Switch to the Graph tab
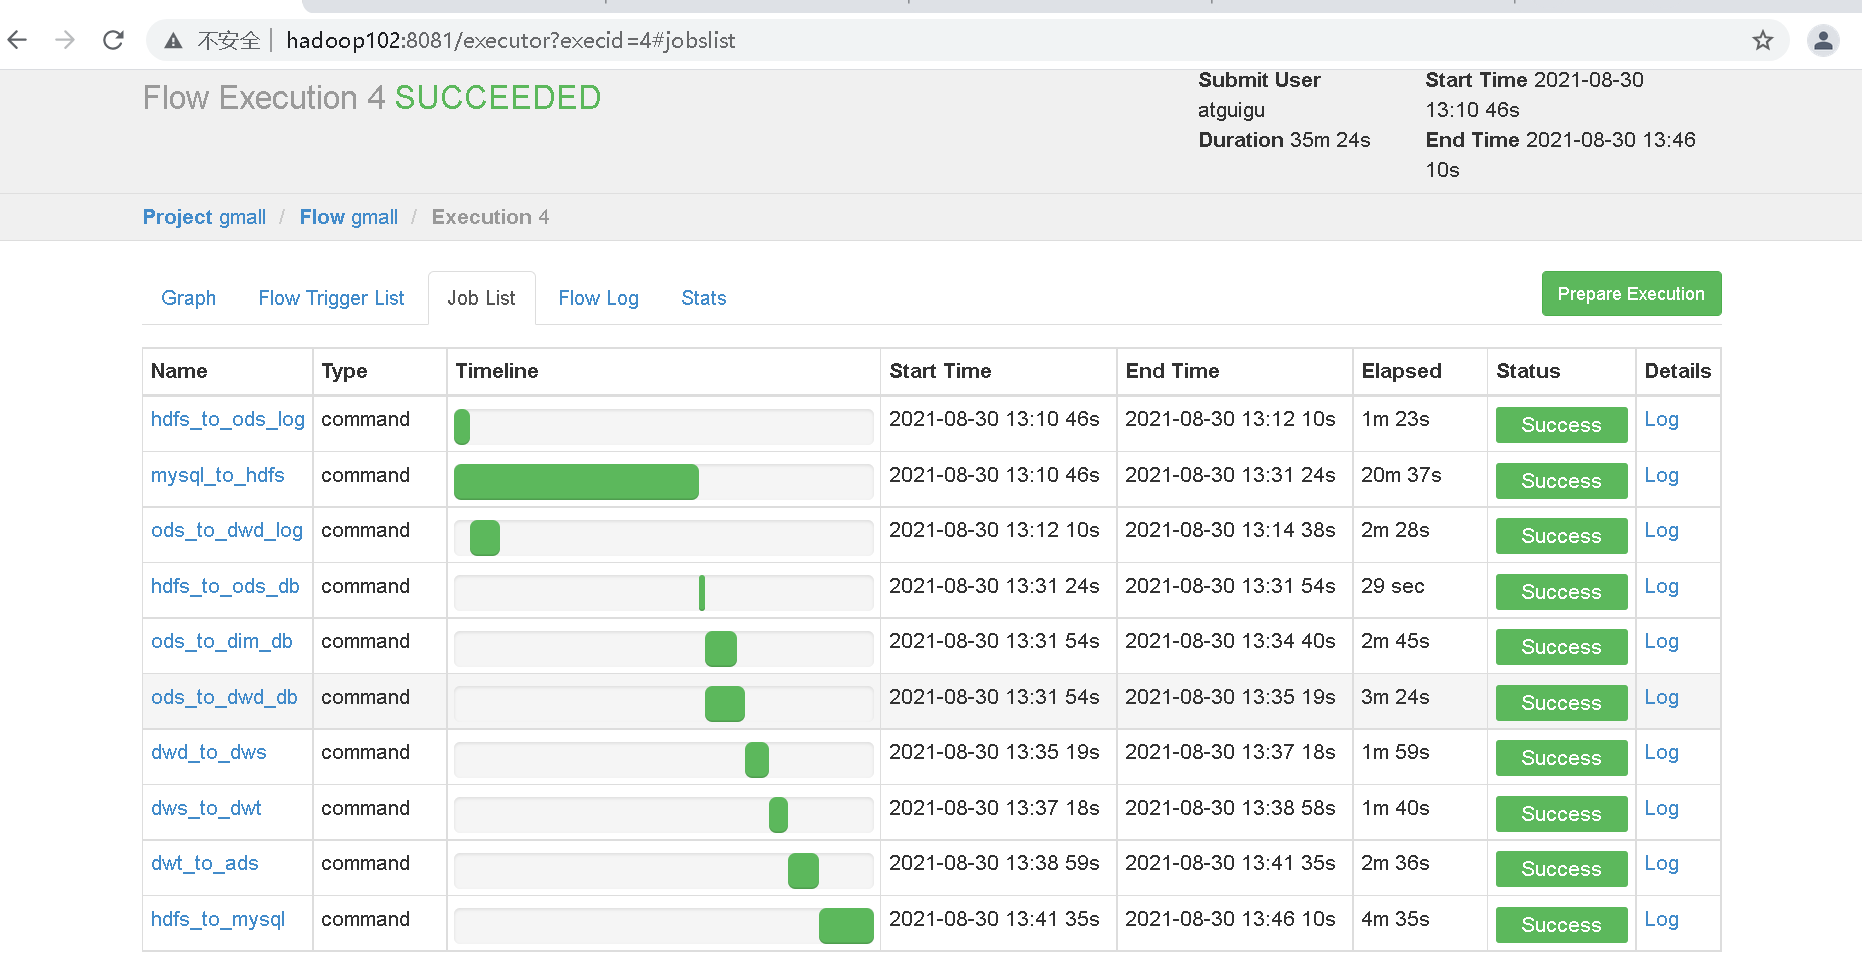This screenshot has width=1862, height=976. [188, 298]
